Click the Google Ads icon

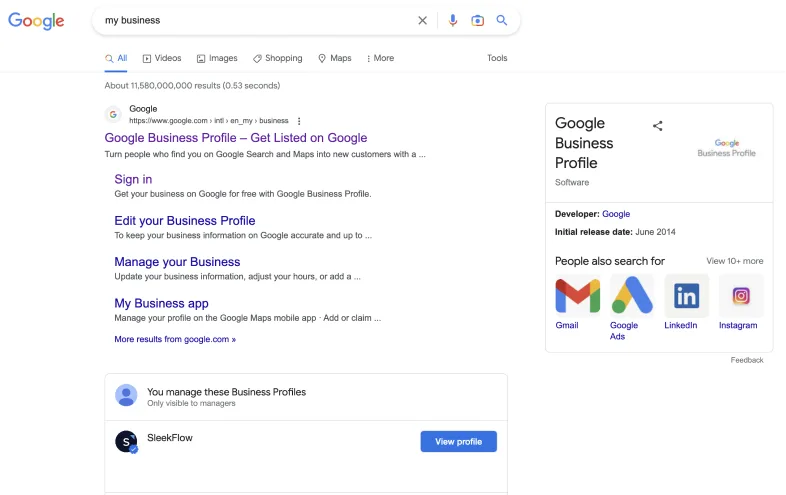[632, 296]
